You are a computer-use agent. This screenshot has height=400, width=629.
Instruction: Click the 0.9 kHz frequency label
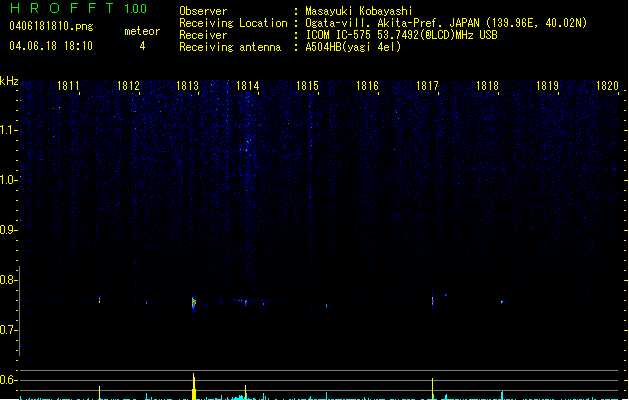tap(8, 230)
